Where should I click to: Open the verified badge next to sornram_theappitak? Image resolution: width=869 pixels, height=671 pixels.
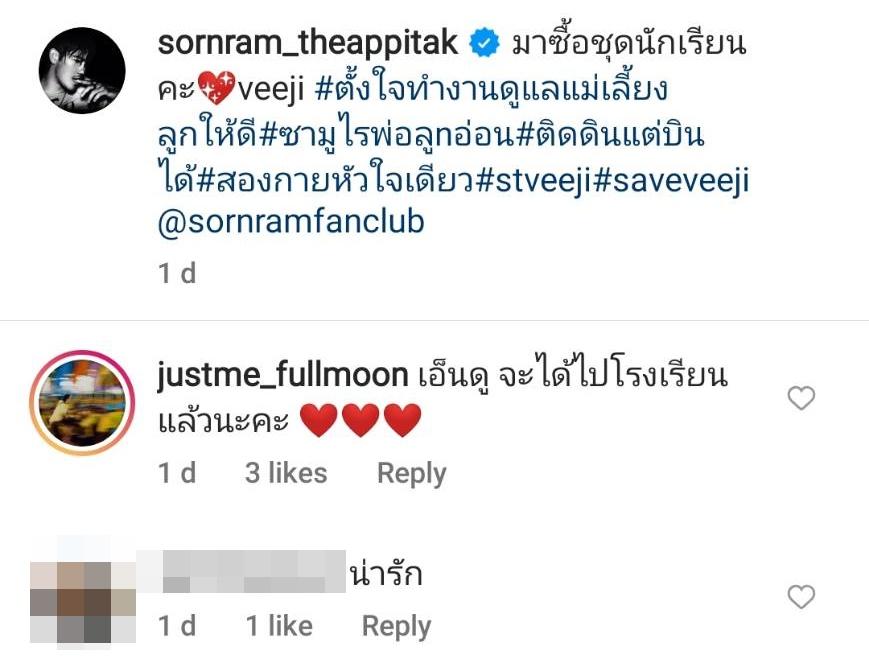click(484, 44)
